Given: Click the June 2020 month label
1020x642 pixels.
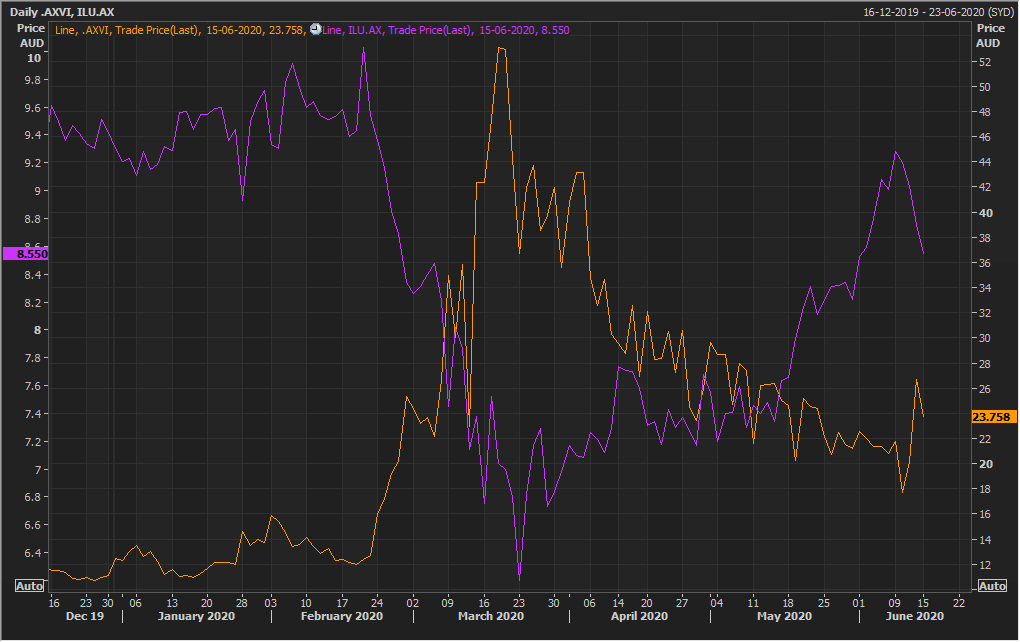Looking at the screenshot, I should click(914, 617).
